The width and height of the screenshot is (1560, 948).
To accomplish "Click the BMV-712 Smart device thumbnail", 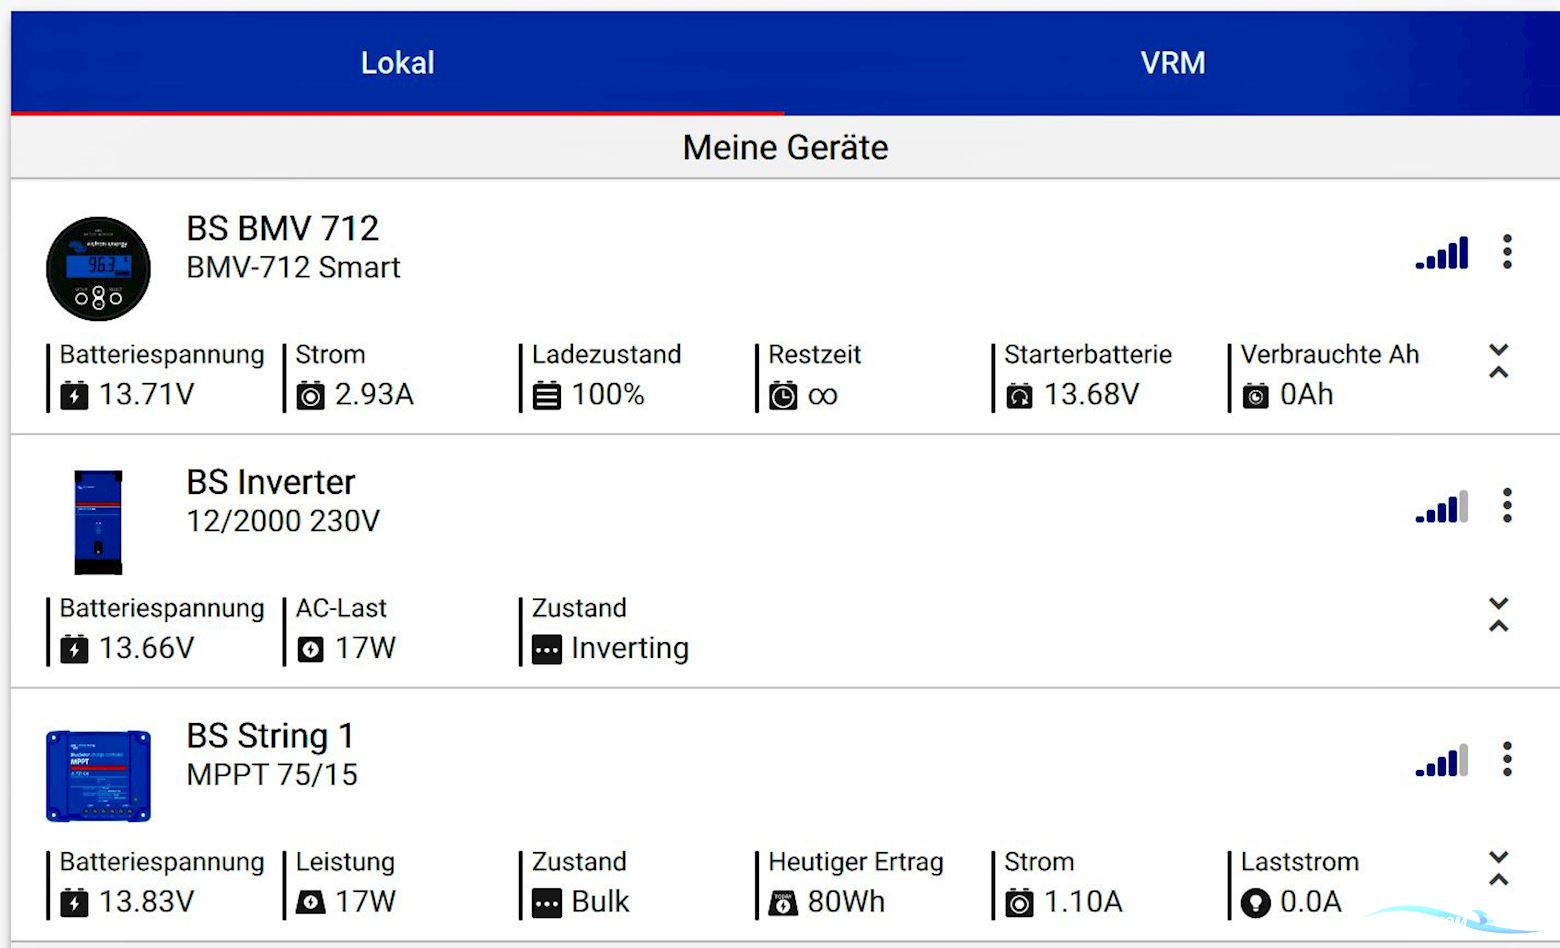I will coord(98,269).
